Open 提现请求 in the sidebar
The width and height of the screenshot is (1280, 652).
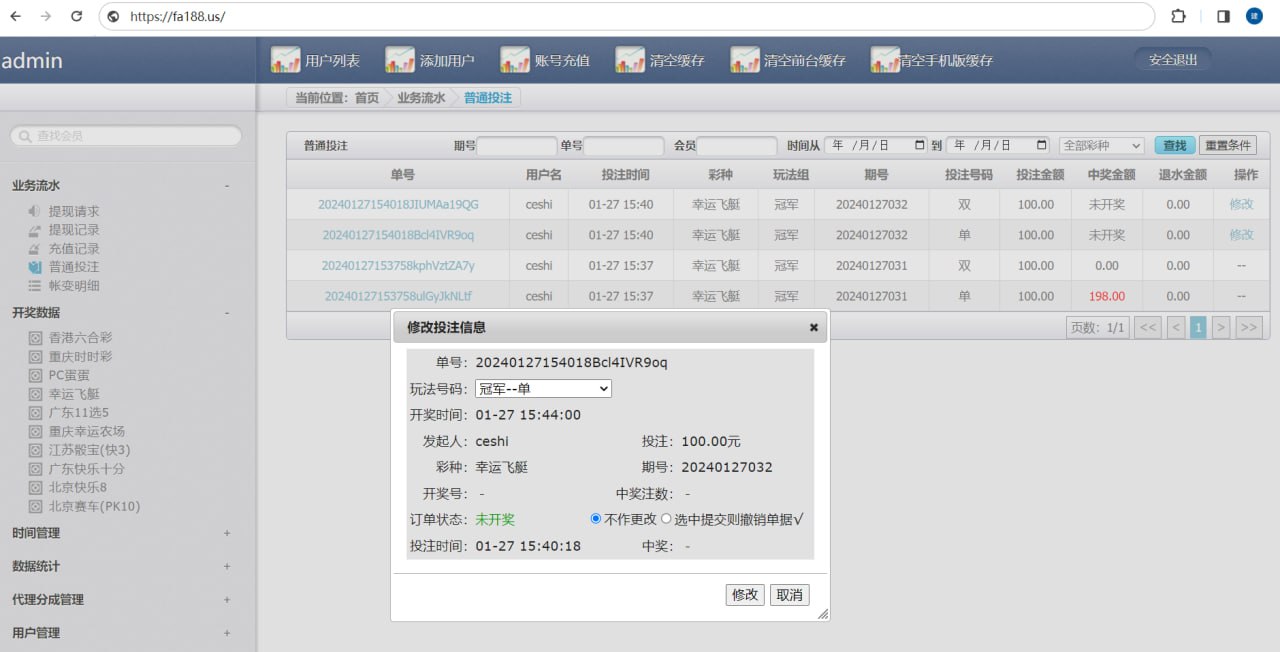pos(74,212)
